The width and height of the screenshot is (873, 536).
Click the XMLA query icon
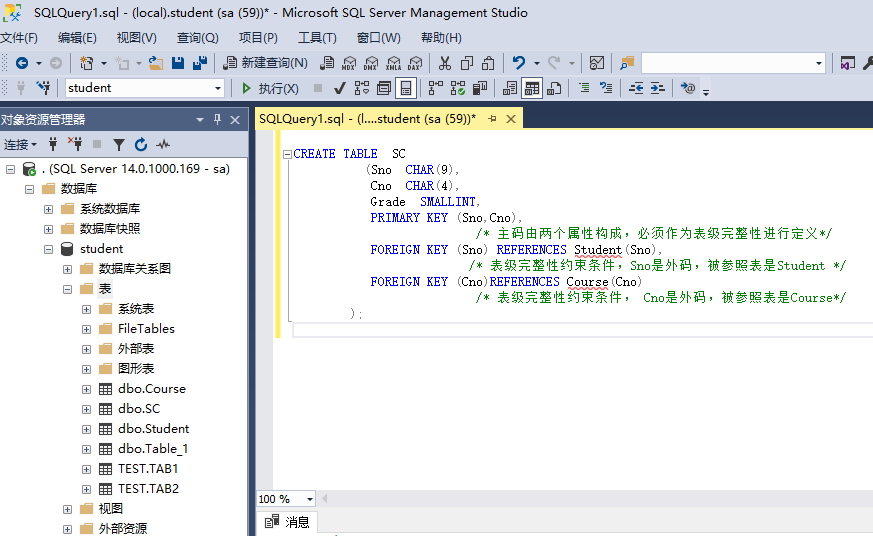(394, 63)
